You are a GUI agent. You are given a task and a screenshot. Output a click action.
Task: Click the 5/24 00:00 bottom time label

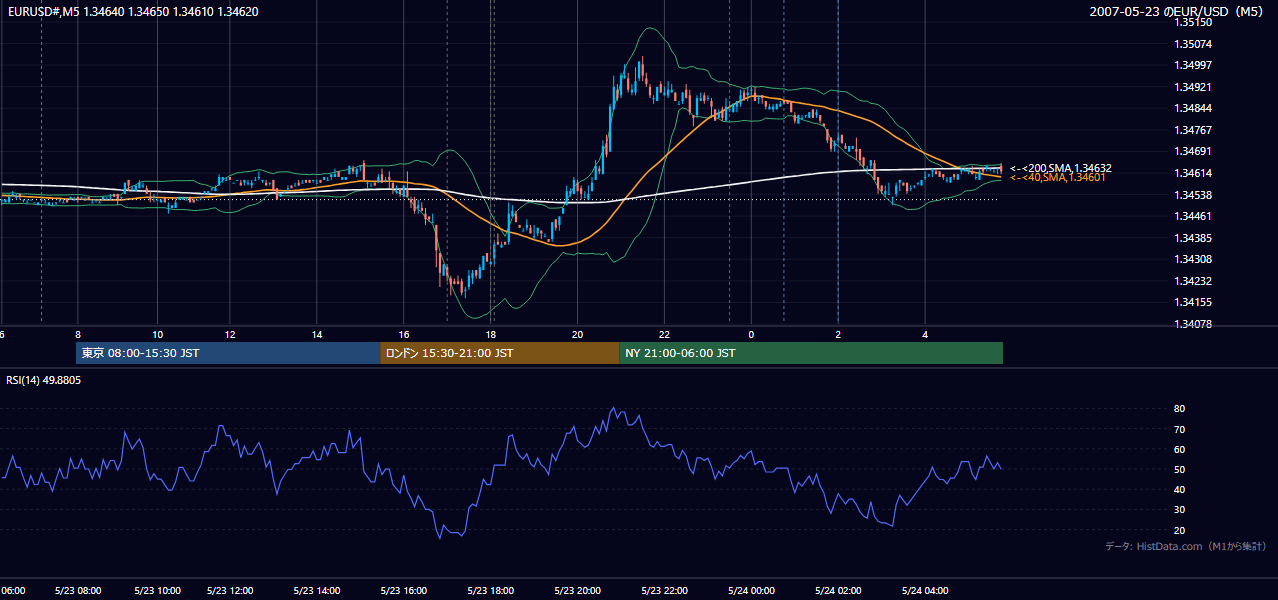750,591
